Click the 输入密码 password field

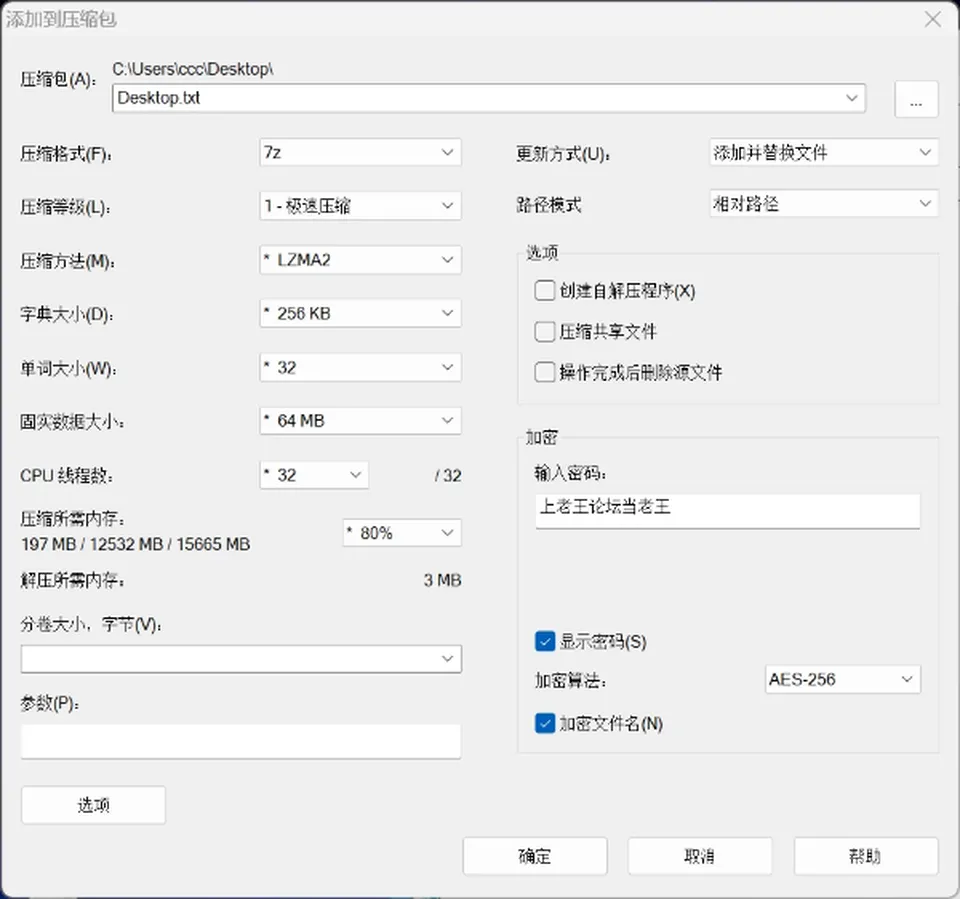coord(727,511)
